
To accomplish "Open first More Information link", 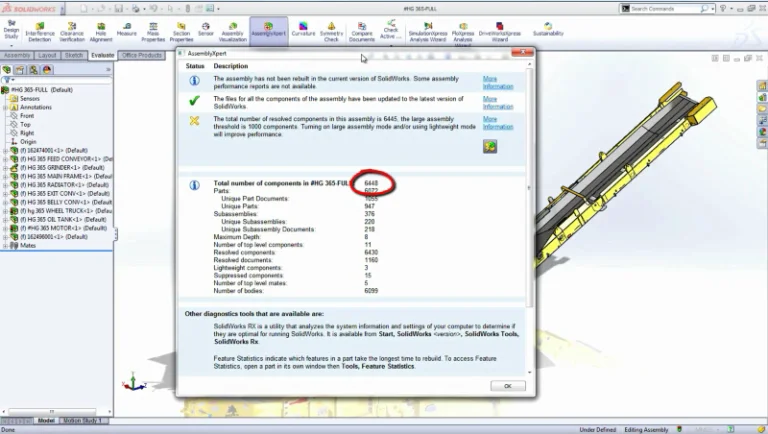I will click(x=497, y=82).
